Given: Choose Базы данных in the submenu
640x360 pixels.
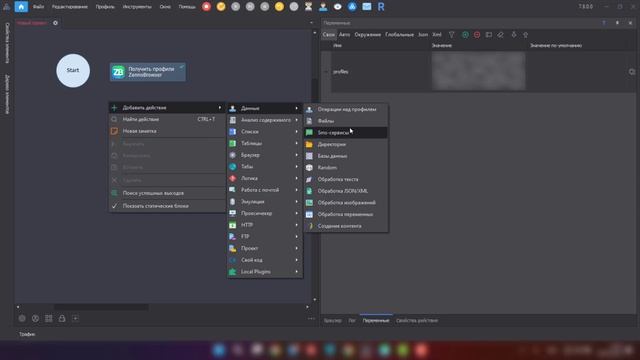Looking at the screenshot, I should pos(346,156).
